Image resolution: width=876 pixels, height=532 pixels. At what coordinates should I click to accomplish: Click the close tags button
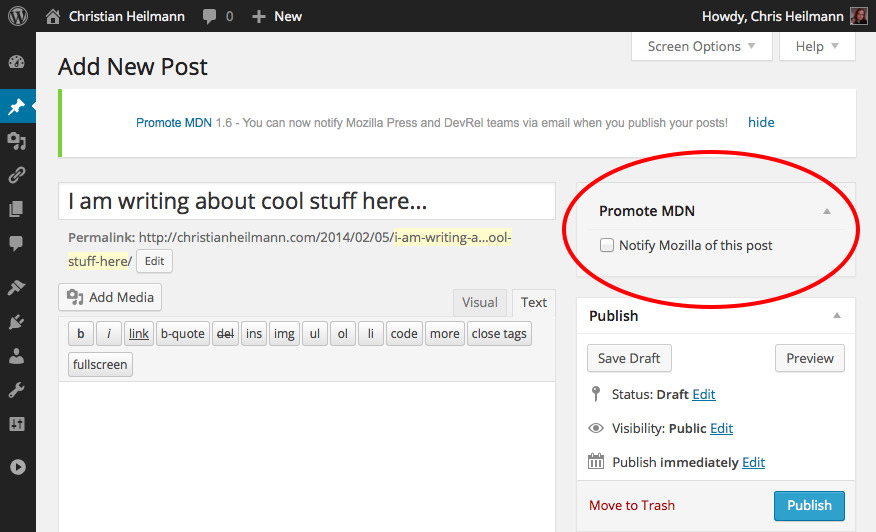(x=499, y=334)
